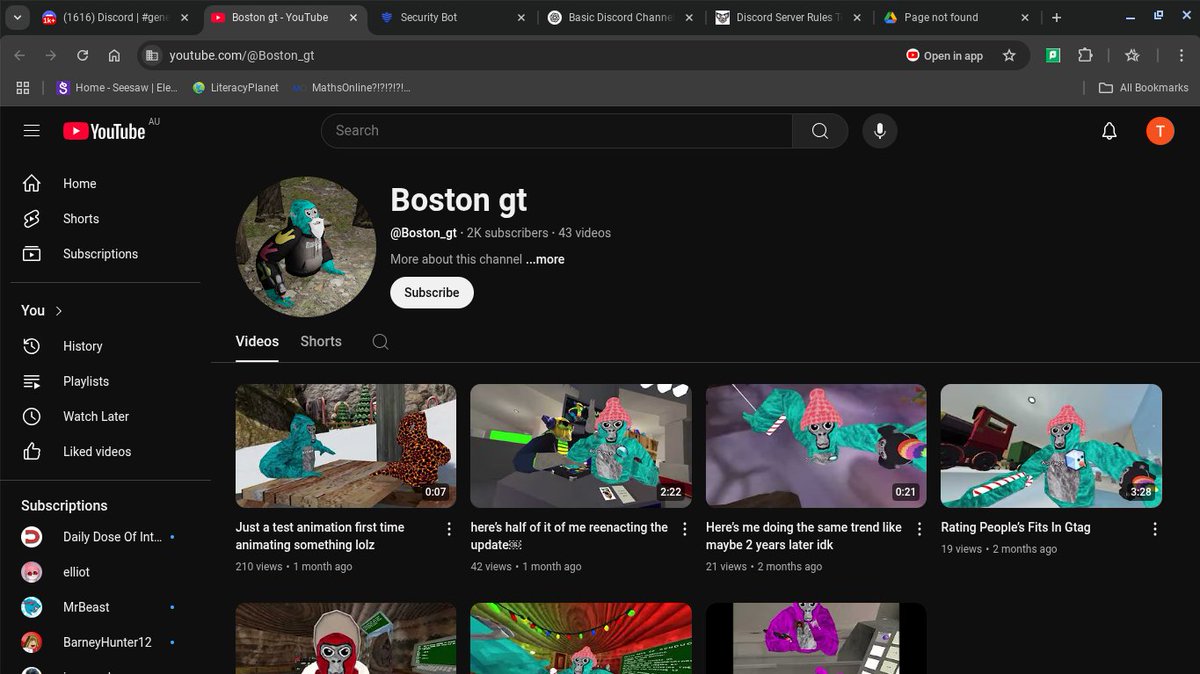Click the browser forward arrow
Screen dimensions: 1200x674
tap(51, 56)
